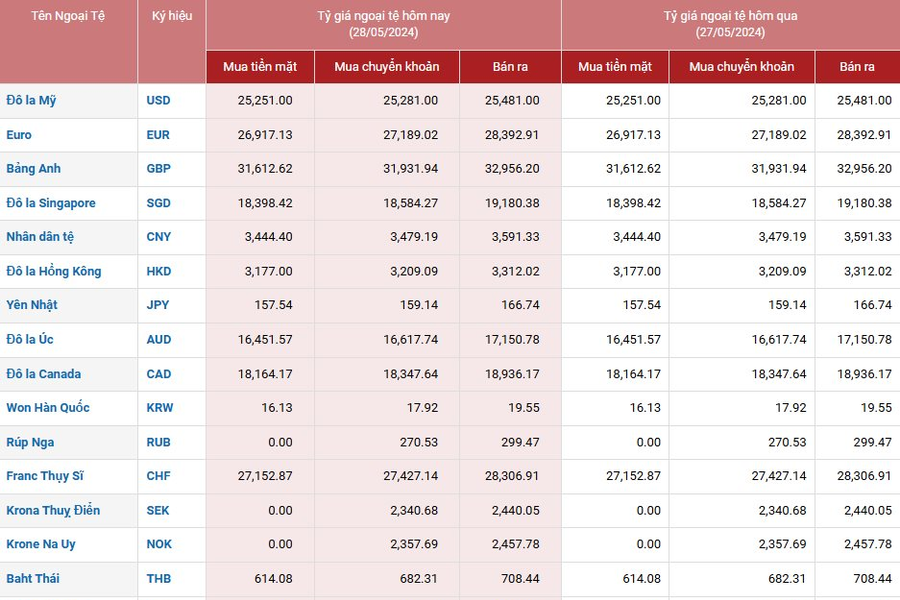The height and width of the screenshot is (600, 900).
Task: Open the Euro currency link
Action: point(19,134)
